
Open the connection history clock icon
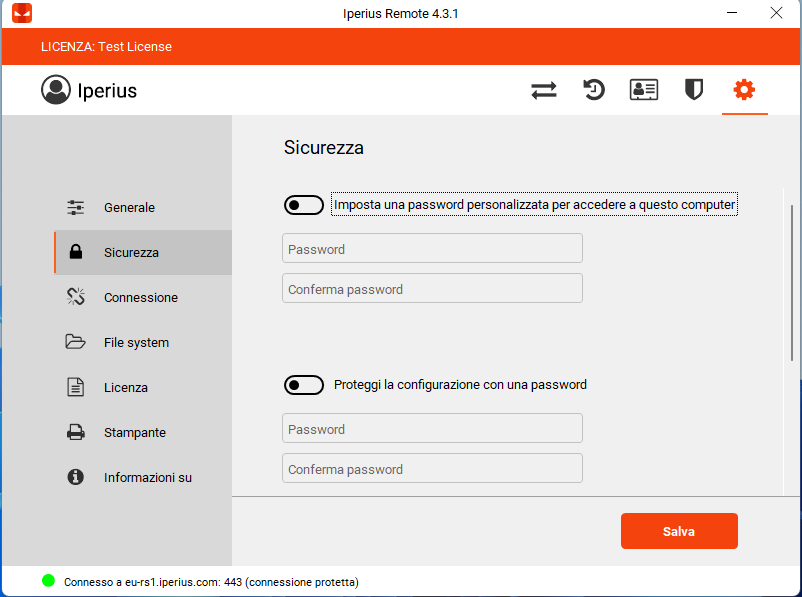pos(594,90)
